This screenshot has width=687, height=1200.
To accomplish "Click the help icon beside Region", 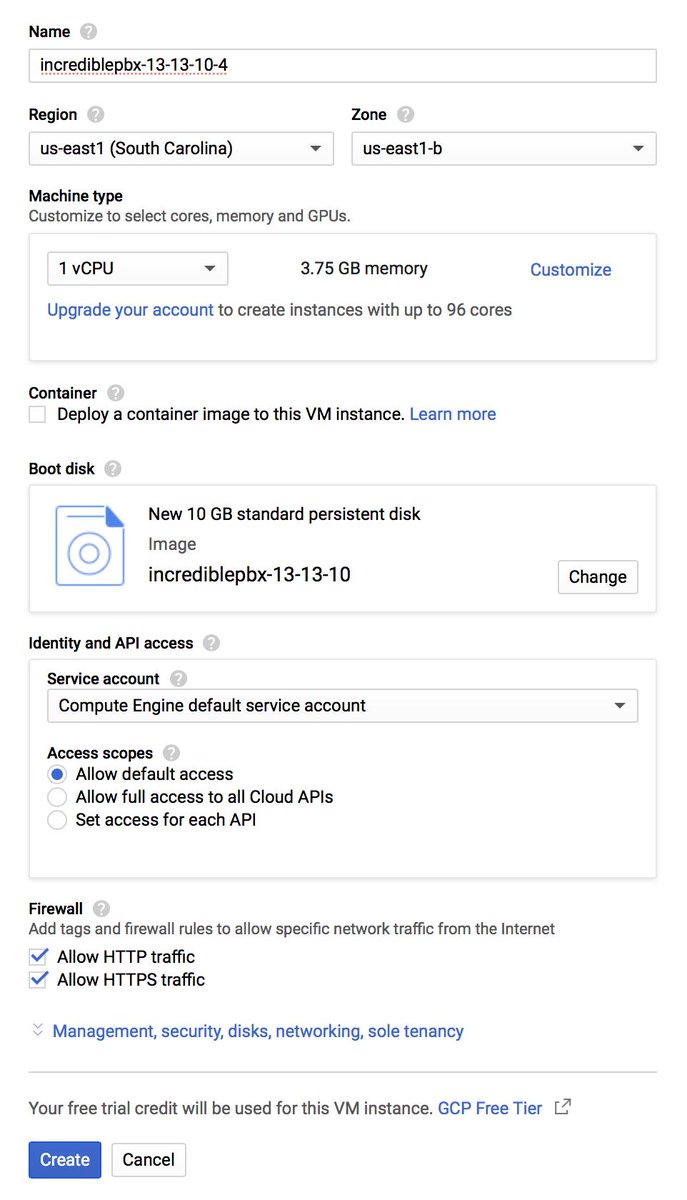I will point(96,114).
